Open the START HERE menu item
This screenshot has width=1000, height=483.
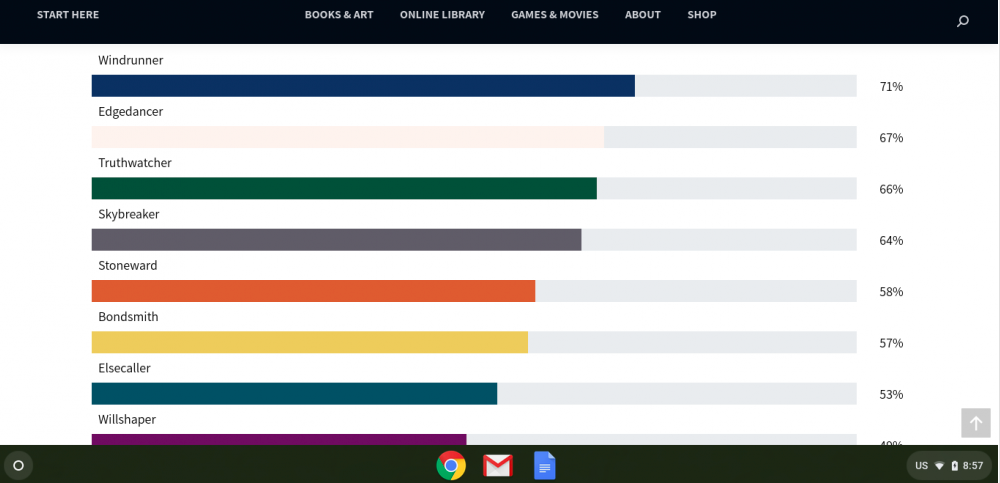point(68,15)
